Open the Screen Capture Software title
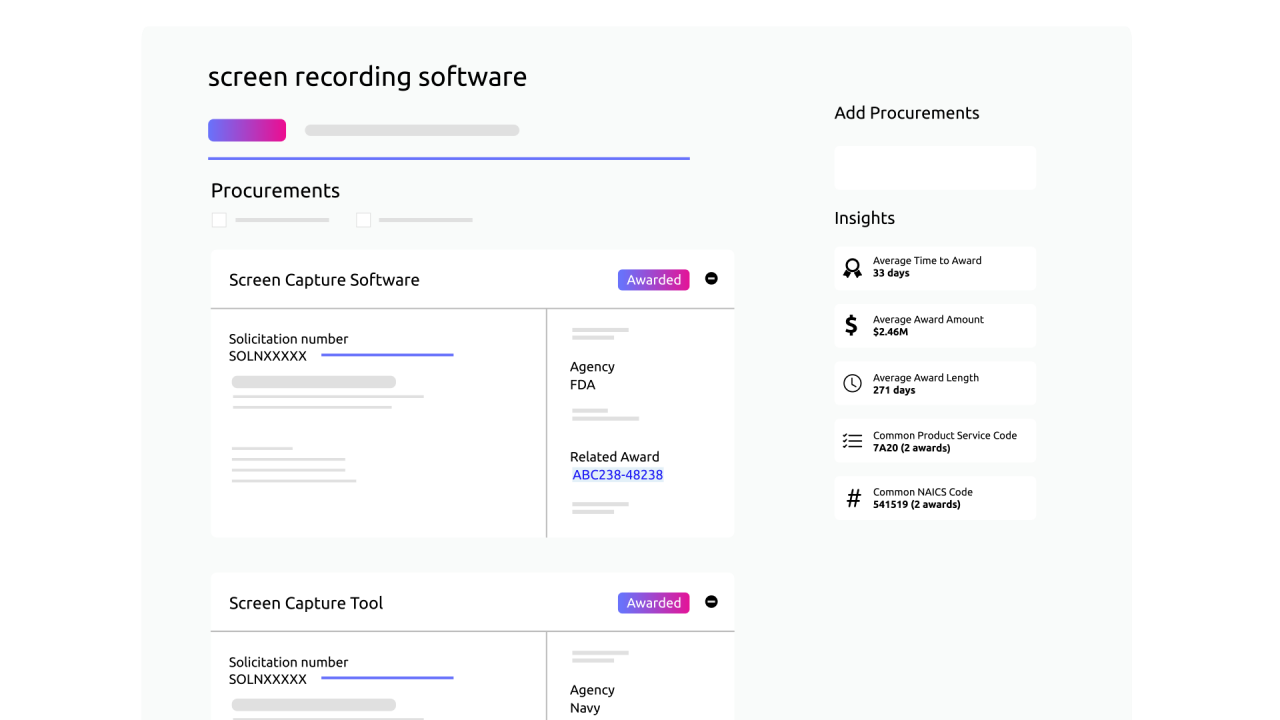 point(324,280)
